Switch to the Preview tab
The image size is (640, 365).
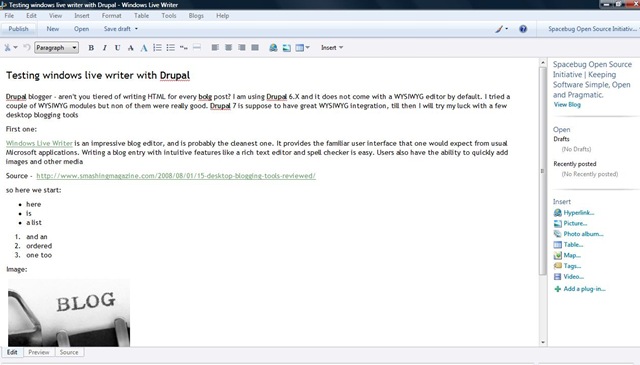[39, 352]
